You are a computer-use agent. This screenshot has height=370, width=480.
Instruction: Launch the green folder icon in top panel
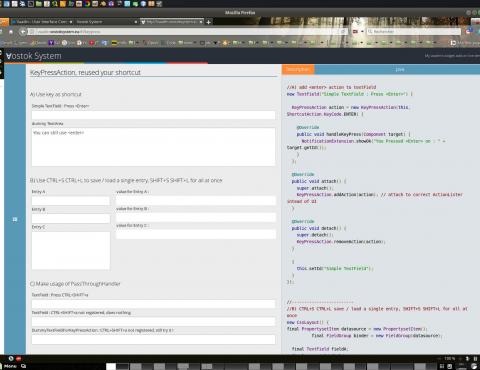tap(39, 4)
